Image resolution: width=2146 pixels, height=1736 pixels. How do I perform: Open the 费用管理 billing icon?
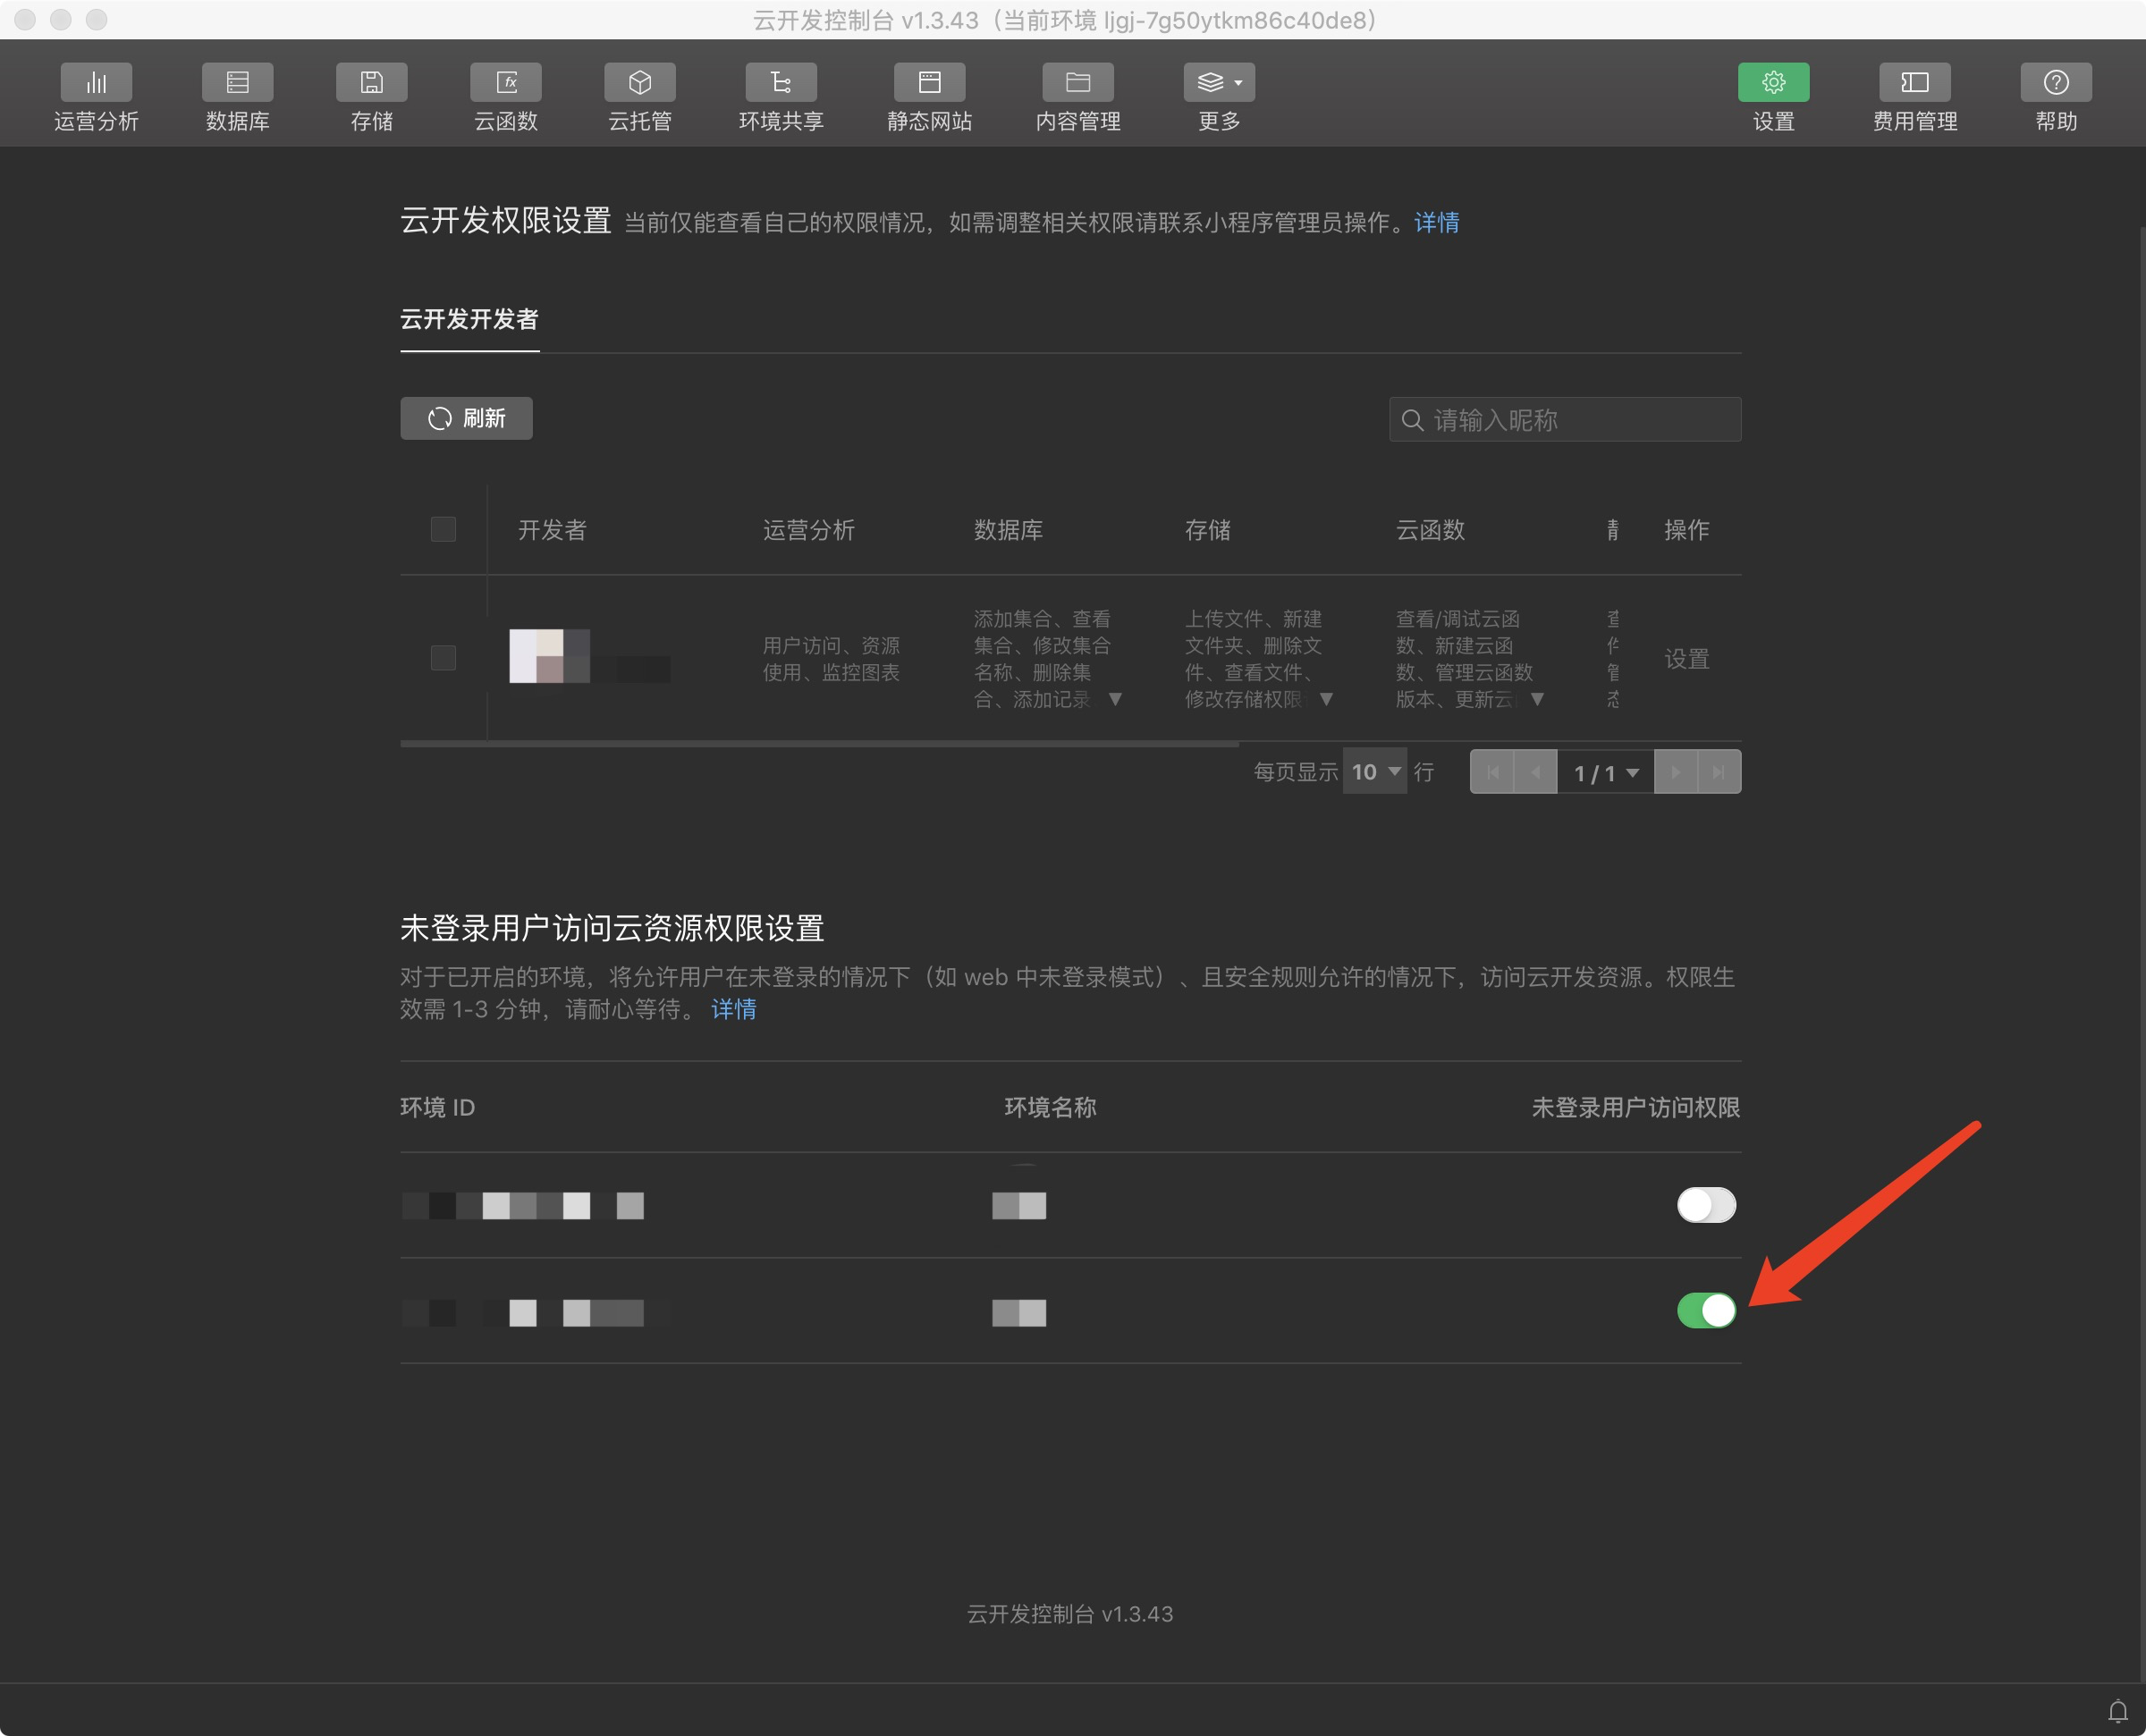1914,83
